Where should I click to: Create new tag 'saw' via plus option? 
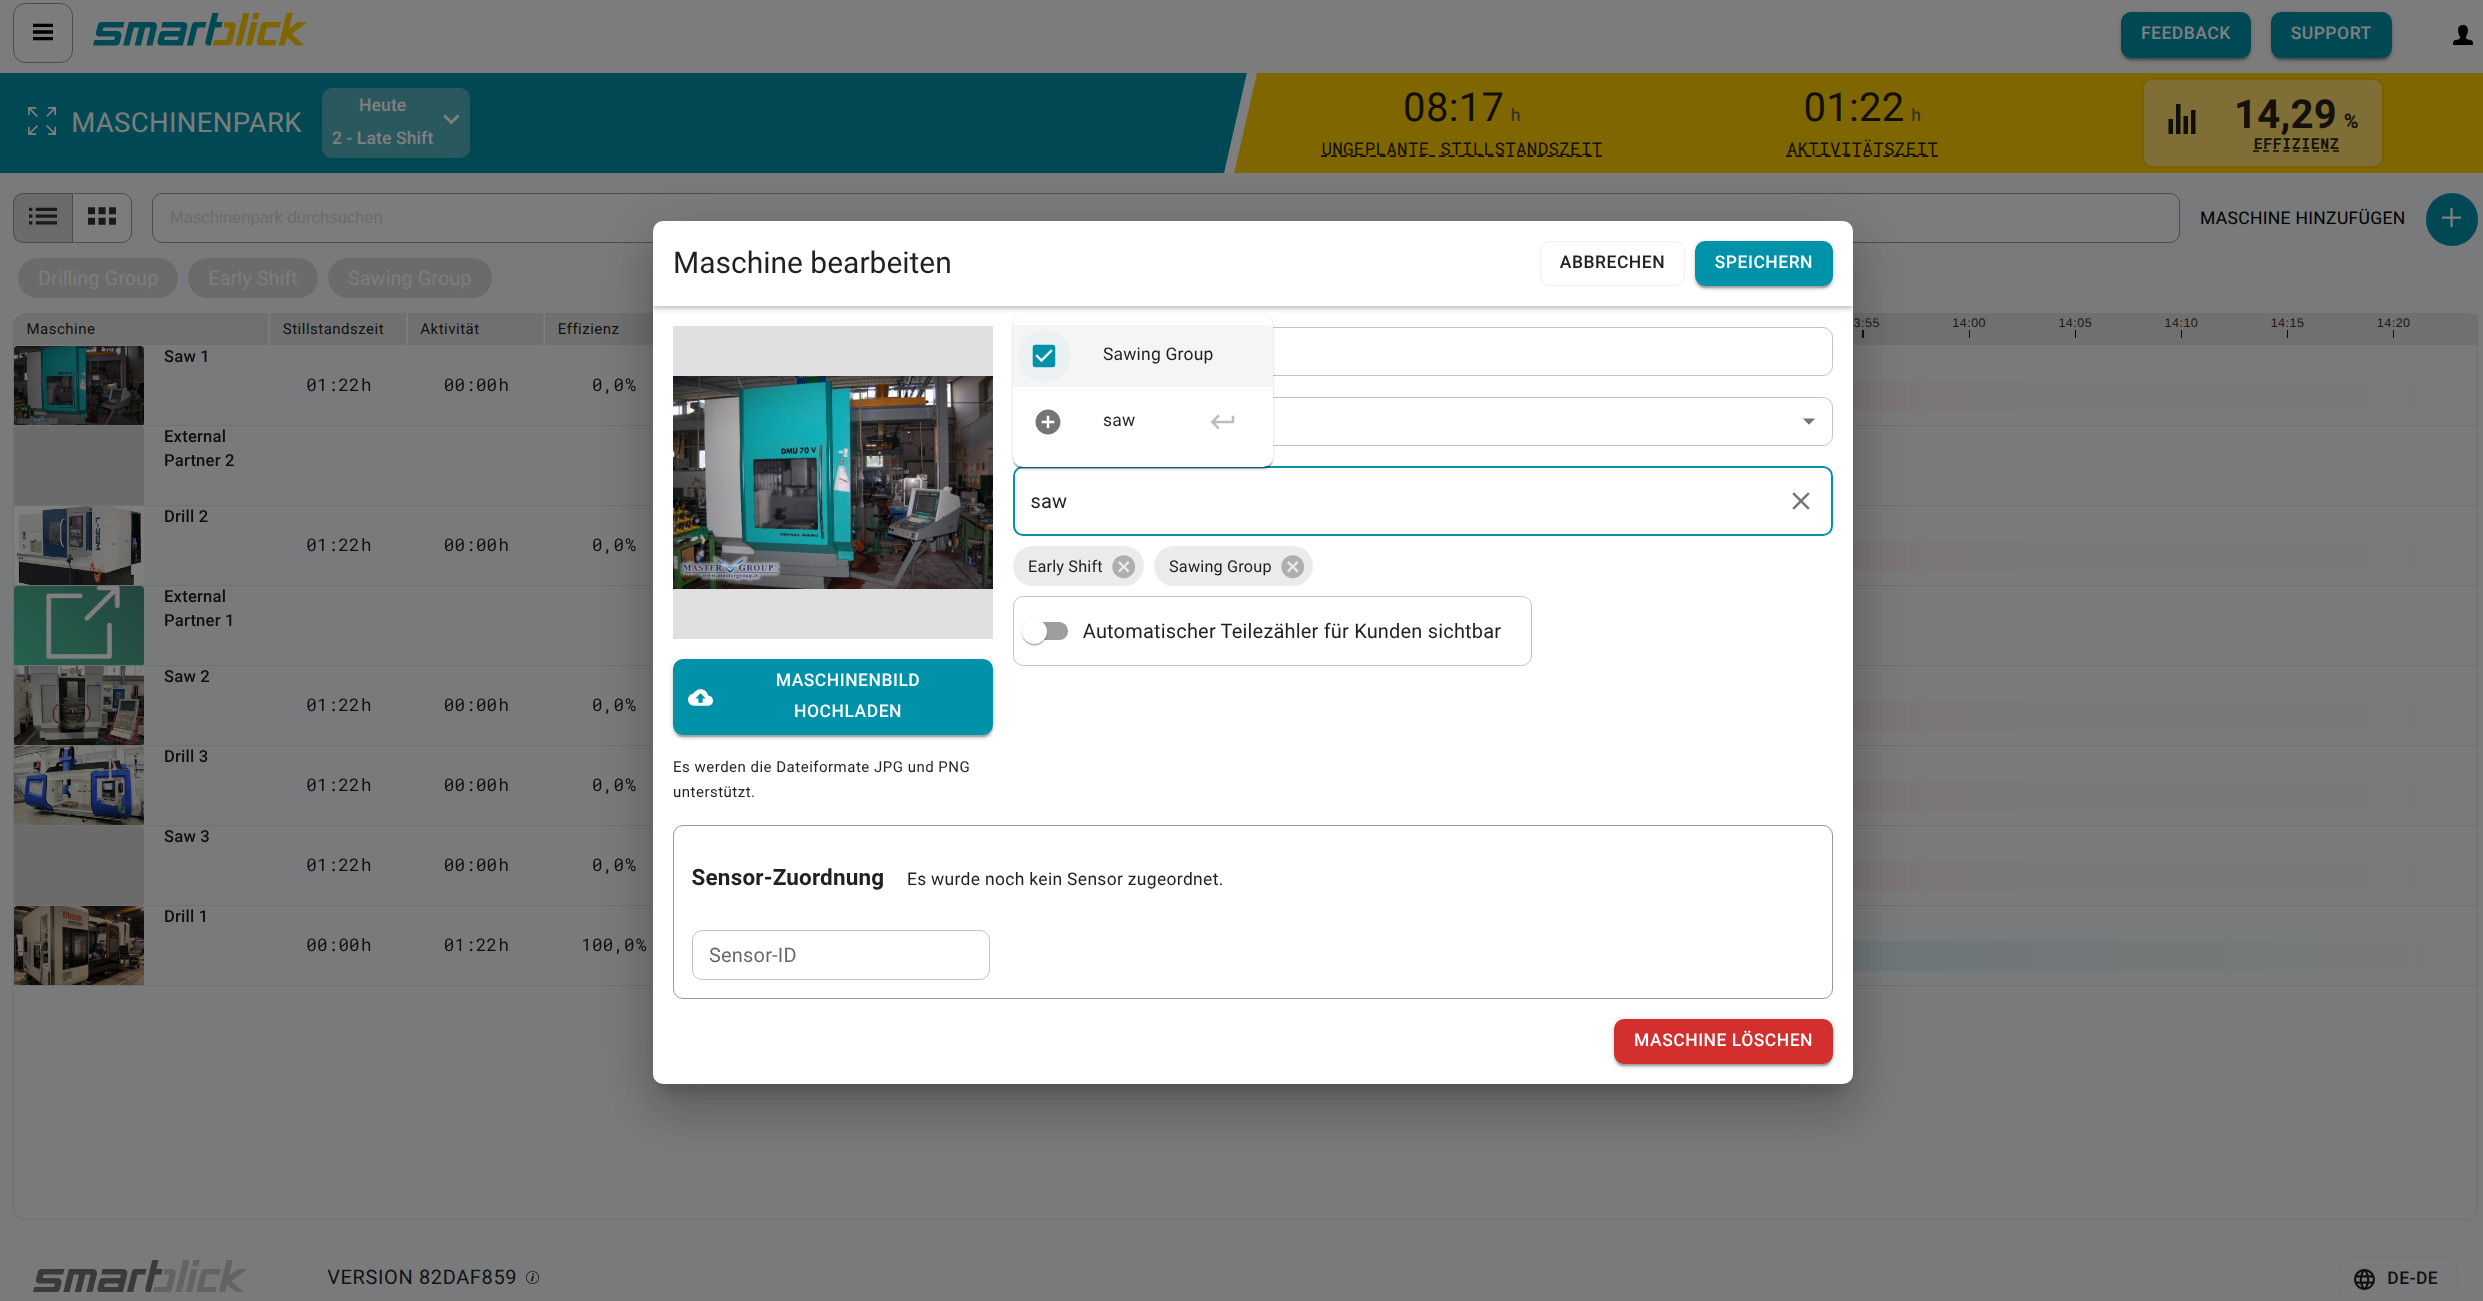[1048, 421]
